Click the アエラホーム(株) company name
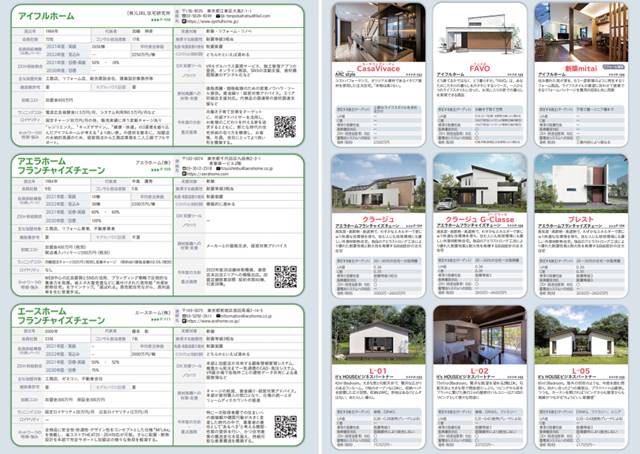The height and width of the screenshot is (454, 640). (153, 162)
